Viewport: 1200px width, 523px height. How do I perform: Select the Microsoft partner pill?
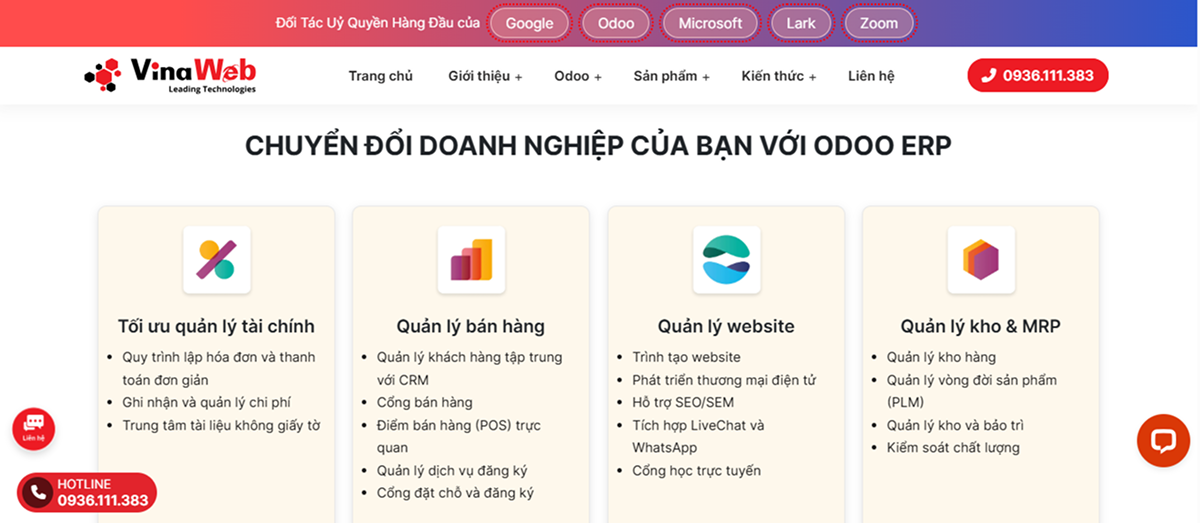710,23
